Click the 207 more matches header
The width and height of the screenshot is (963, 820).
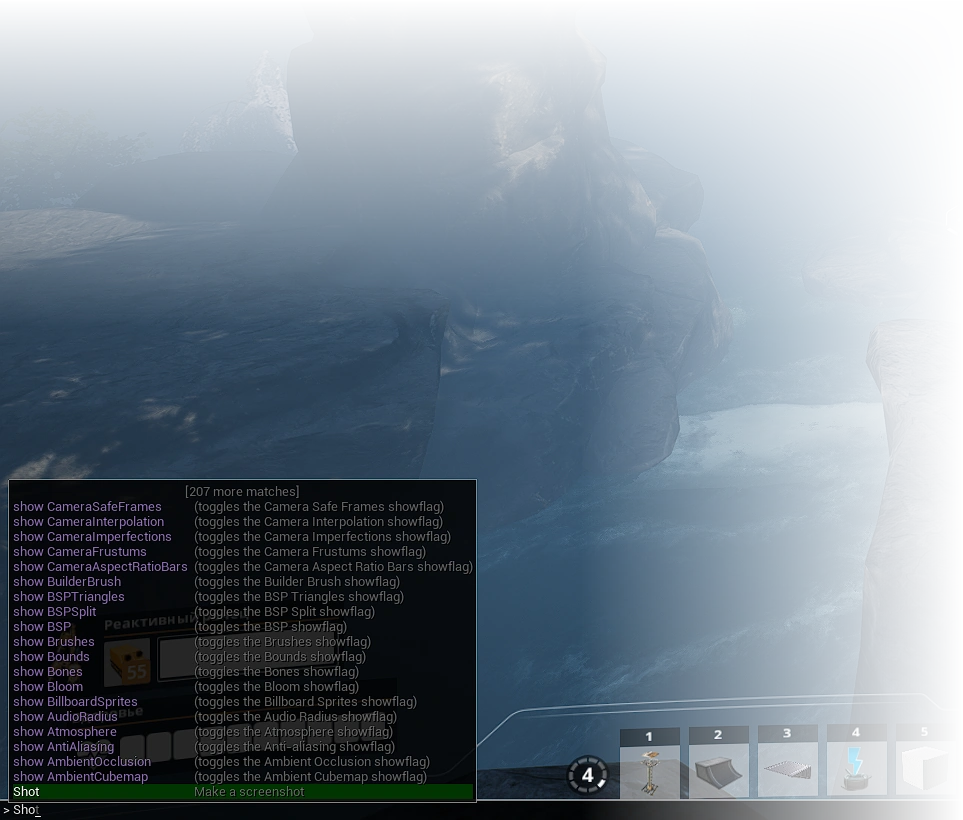click(x=241, y=491)
